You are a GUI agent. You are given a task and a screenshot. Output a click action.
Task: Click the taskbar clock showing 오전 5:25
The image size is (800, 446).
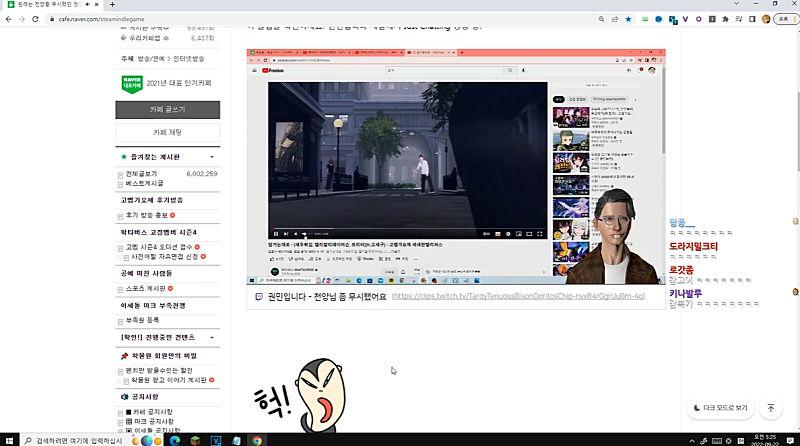pyautogui.click(x=765, y=440)
